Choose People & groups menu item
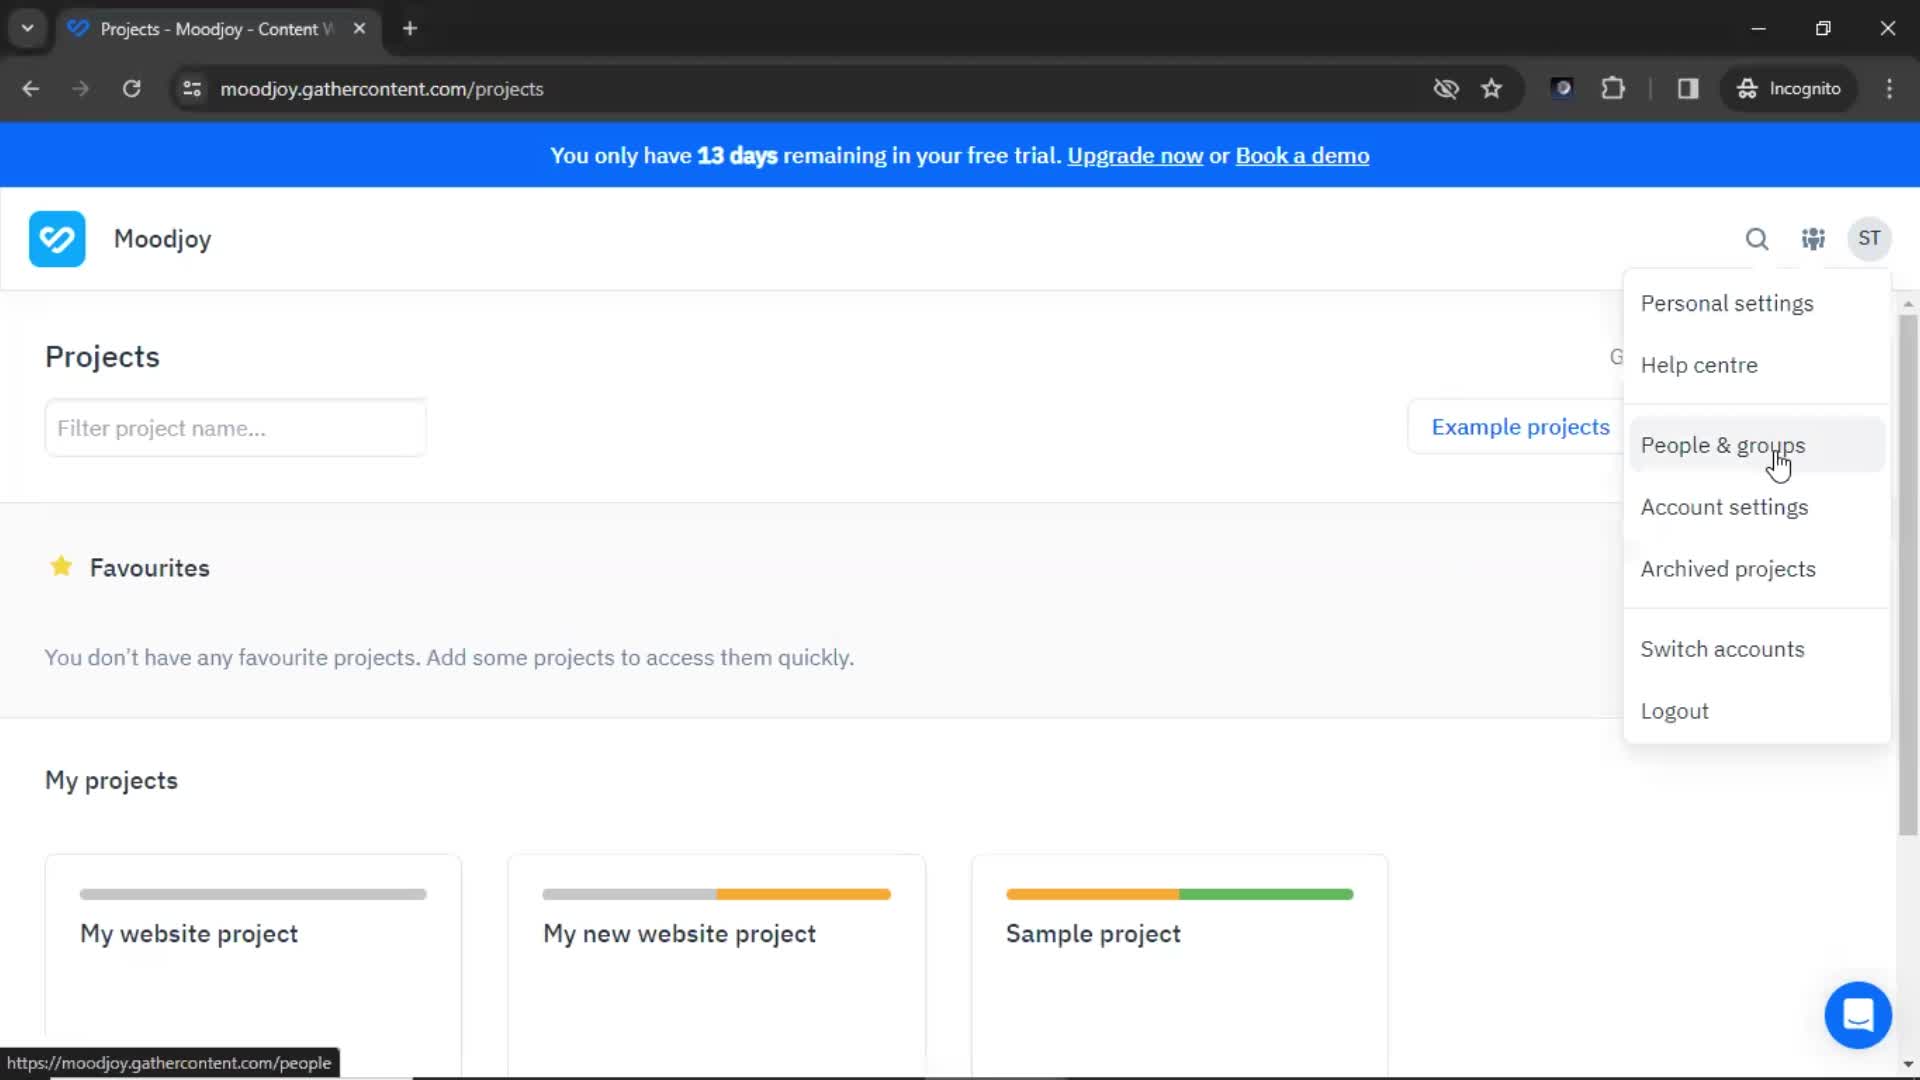 (x=1757, y=445)
